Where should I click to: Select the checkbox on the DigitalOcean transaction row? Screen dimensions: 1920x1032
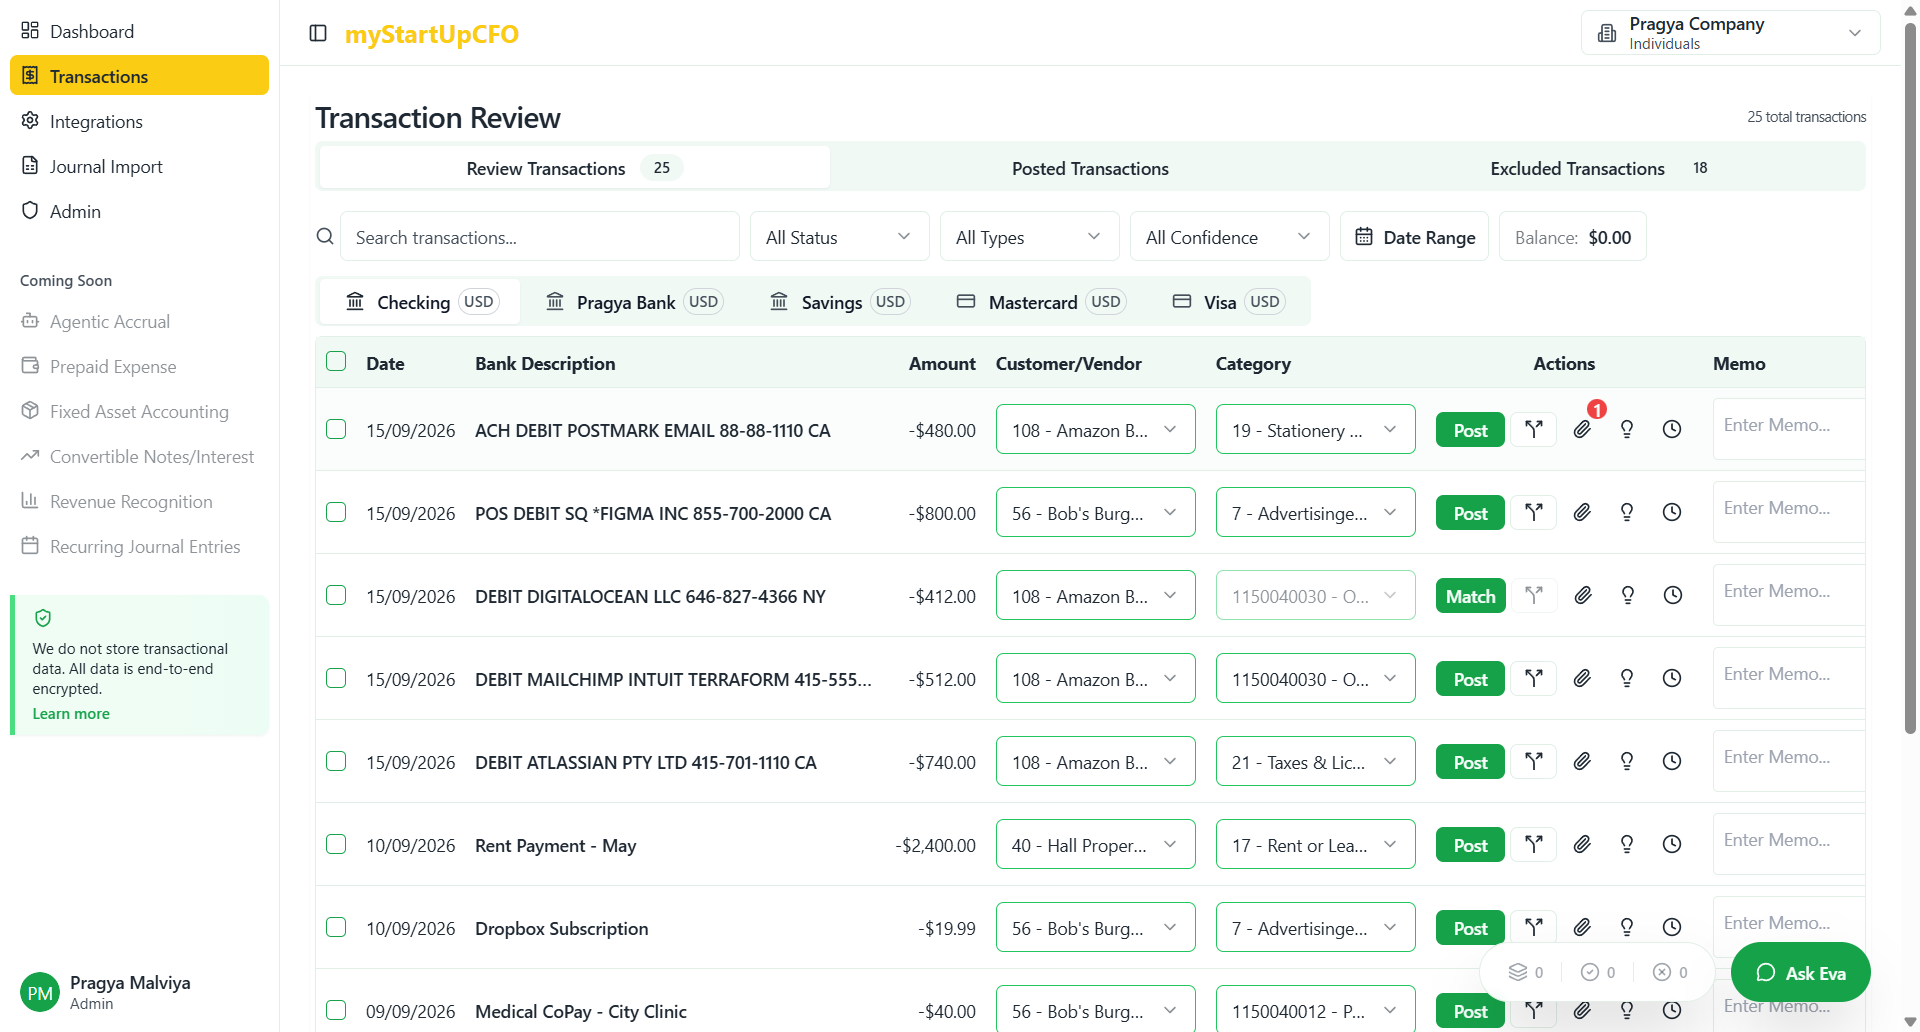pos(336,594)
